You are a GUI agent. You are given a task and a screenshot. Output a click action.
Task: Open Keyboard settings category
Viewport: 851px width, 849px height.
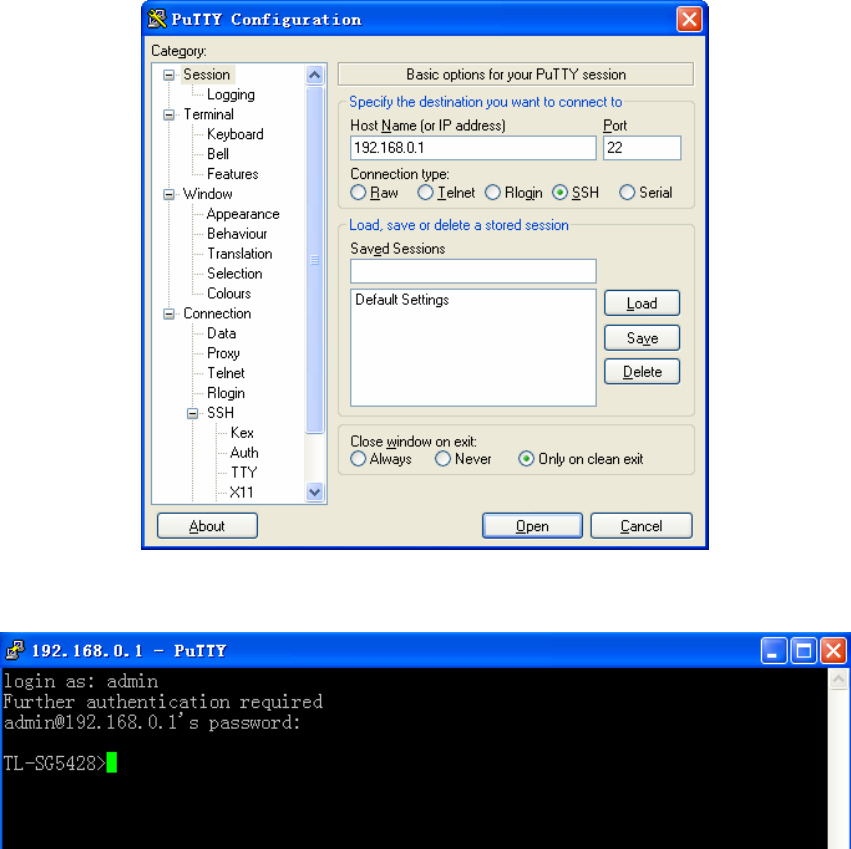click(235, 134)
